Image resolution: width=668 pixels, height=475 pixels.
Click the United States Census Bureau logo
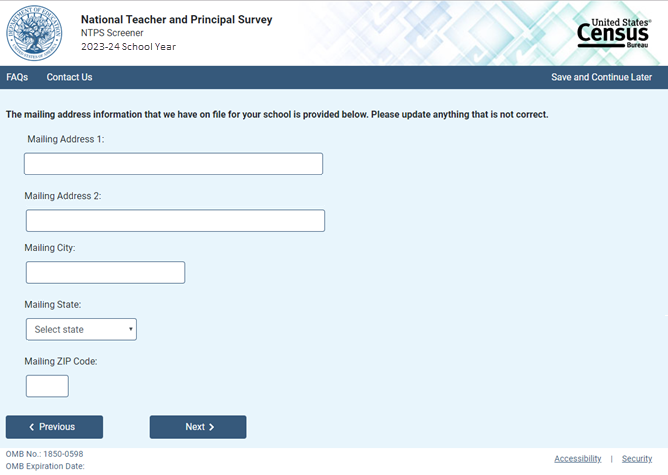tap(614, 32)
